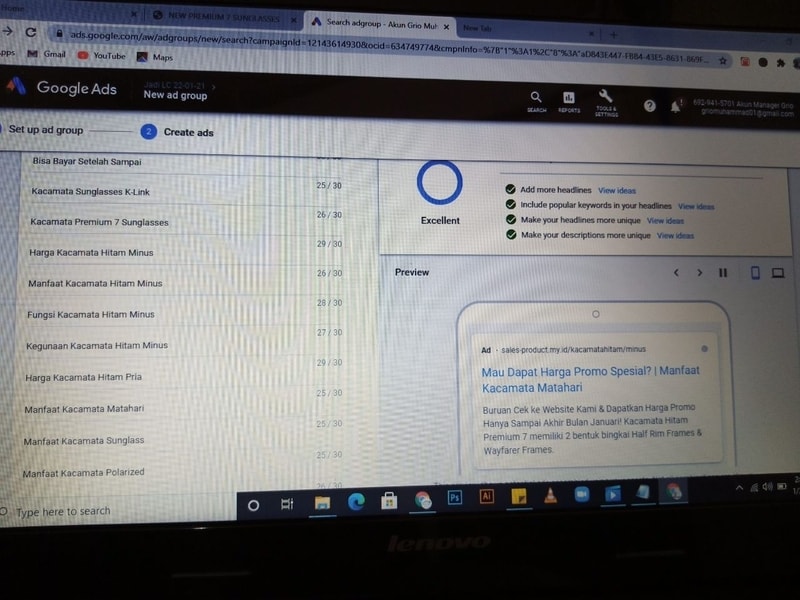The width and height of the screenshot is (800, 600).
Task: Open Tools & Settings wrench icon
Action: (606, 100)
